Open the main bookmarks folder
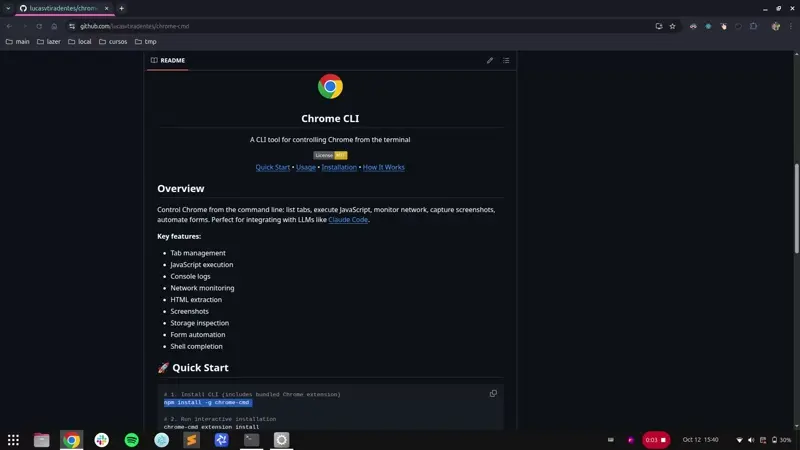Image resolution: width=800 pixels, height=450 pixels. coord(17,41)
